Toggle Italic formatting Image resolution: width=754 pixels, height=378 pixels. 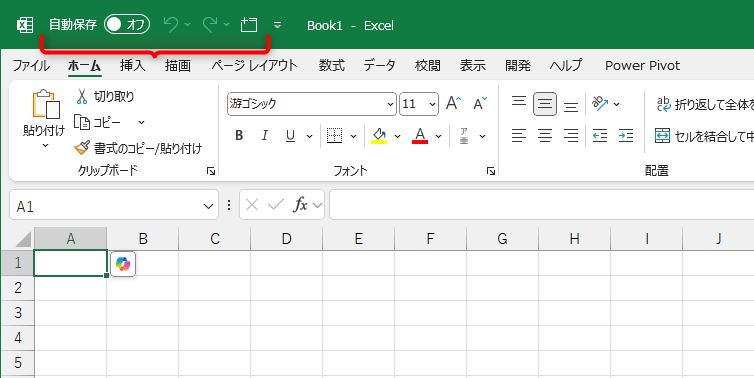(x=264, y=136)
